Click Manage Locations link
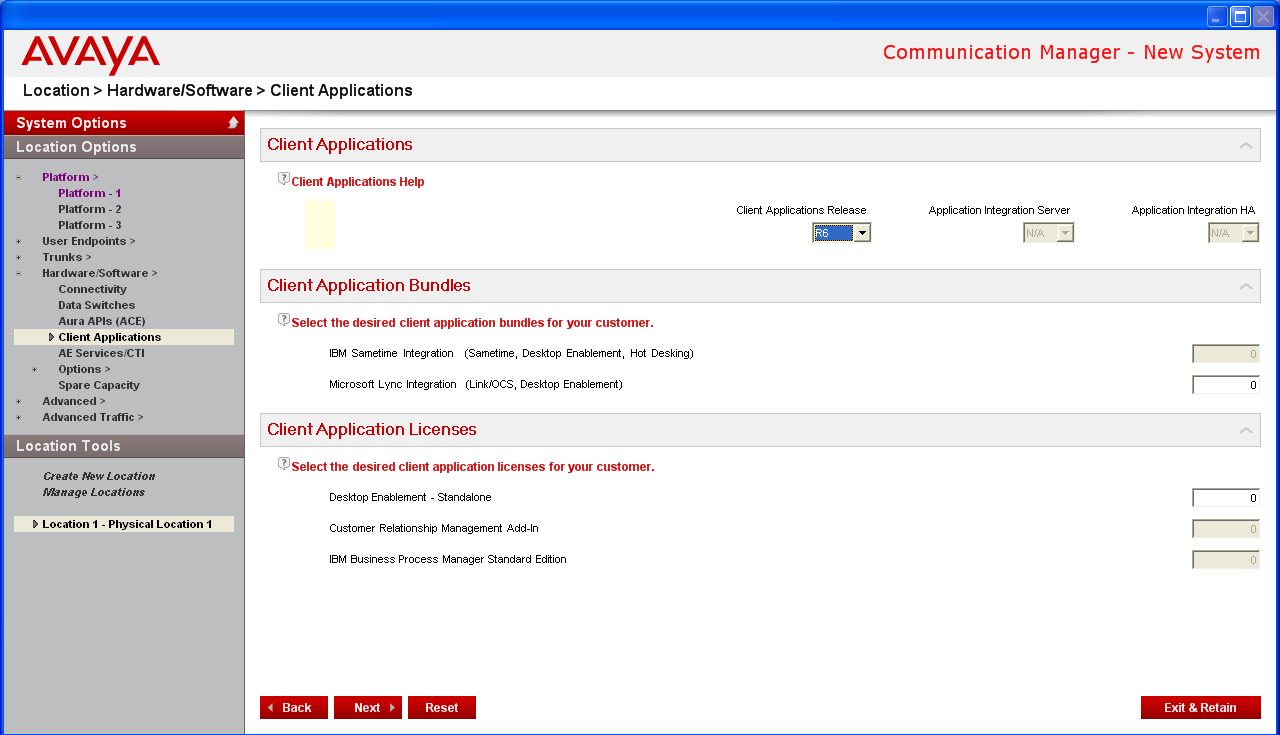 pos(94,492)
